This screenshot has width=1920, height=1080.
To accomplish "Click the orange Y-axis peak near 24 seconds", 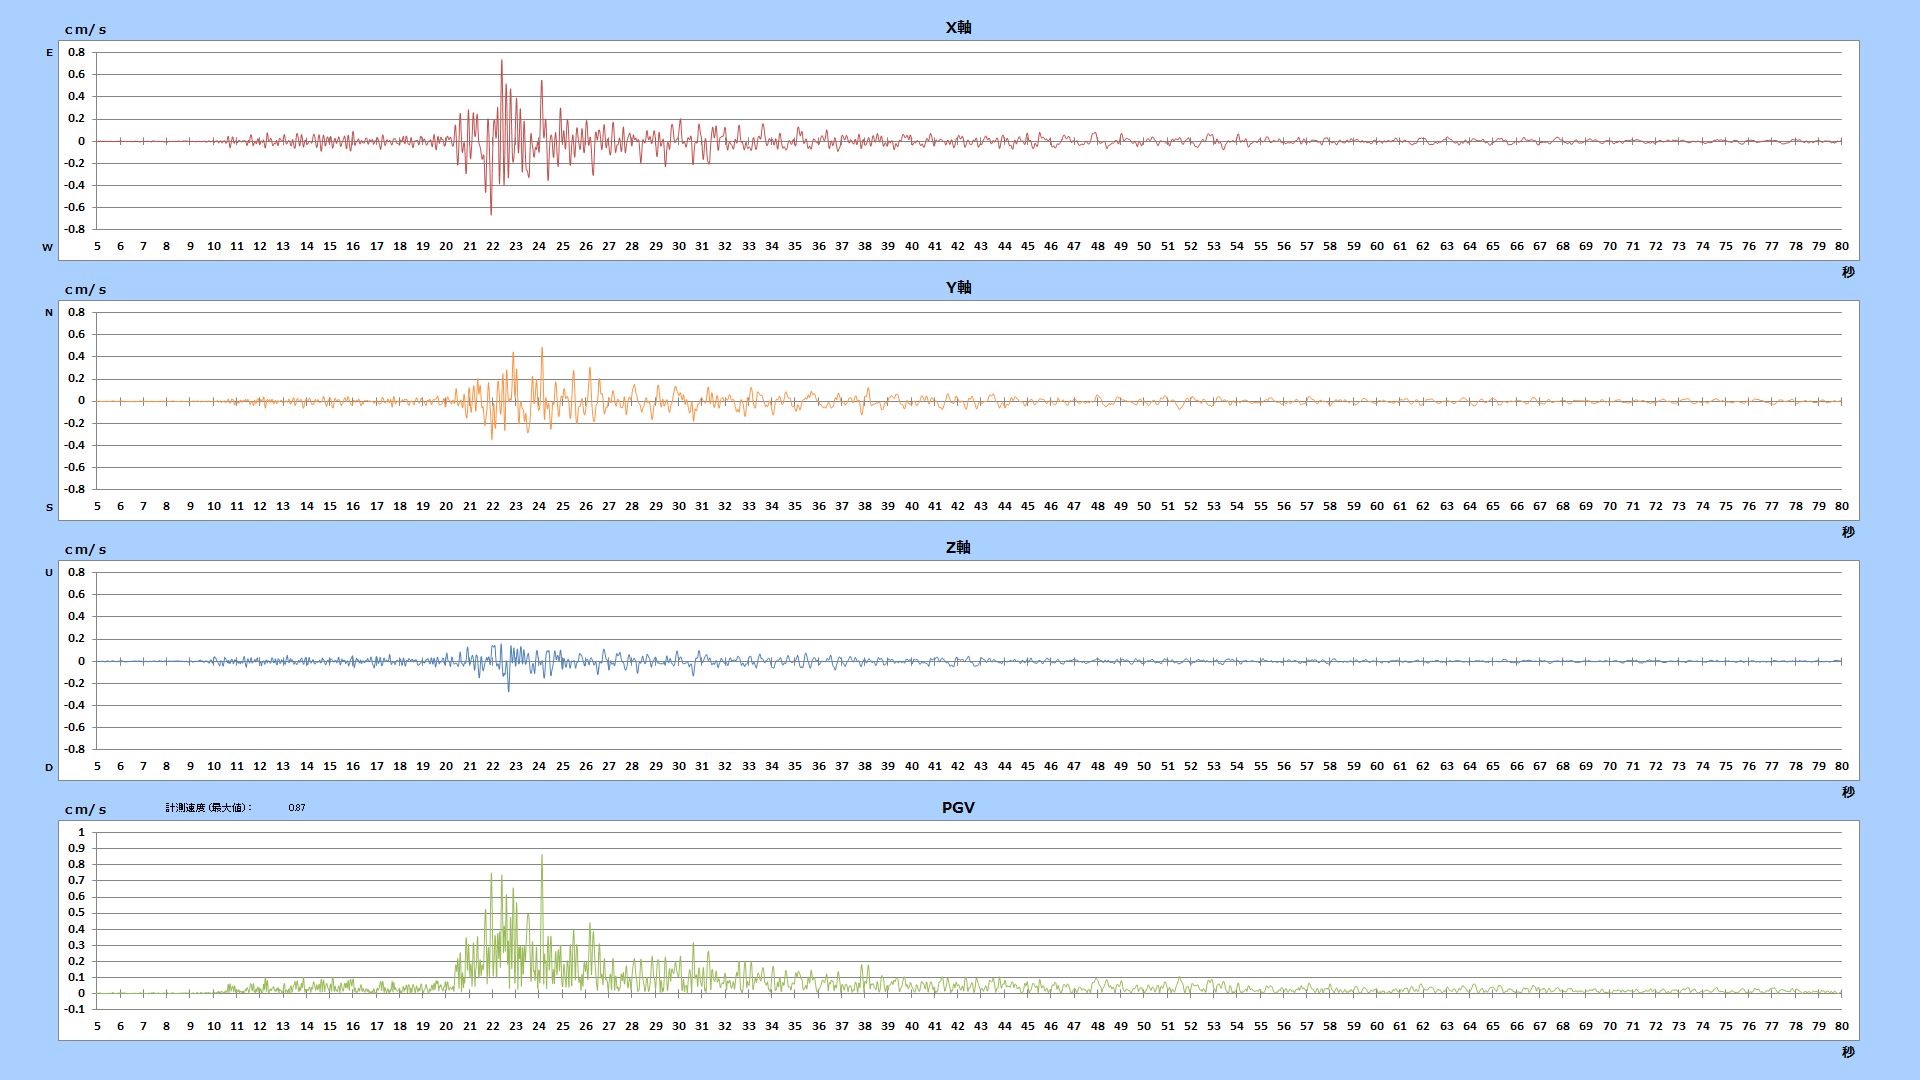I will [x=542, y=350].
